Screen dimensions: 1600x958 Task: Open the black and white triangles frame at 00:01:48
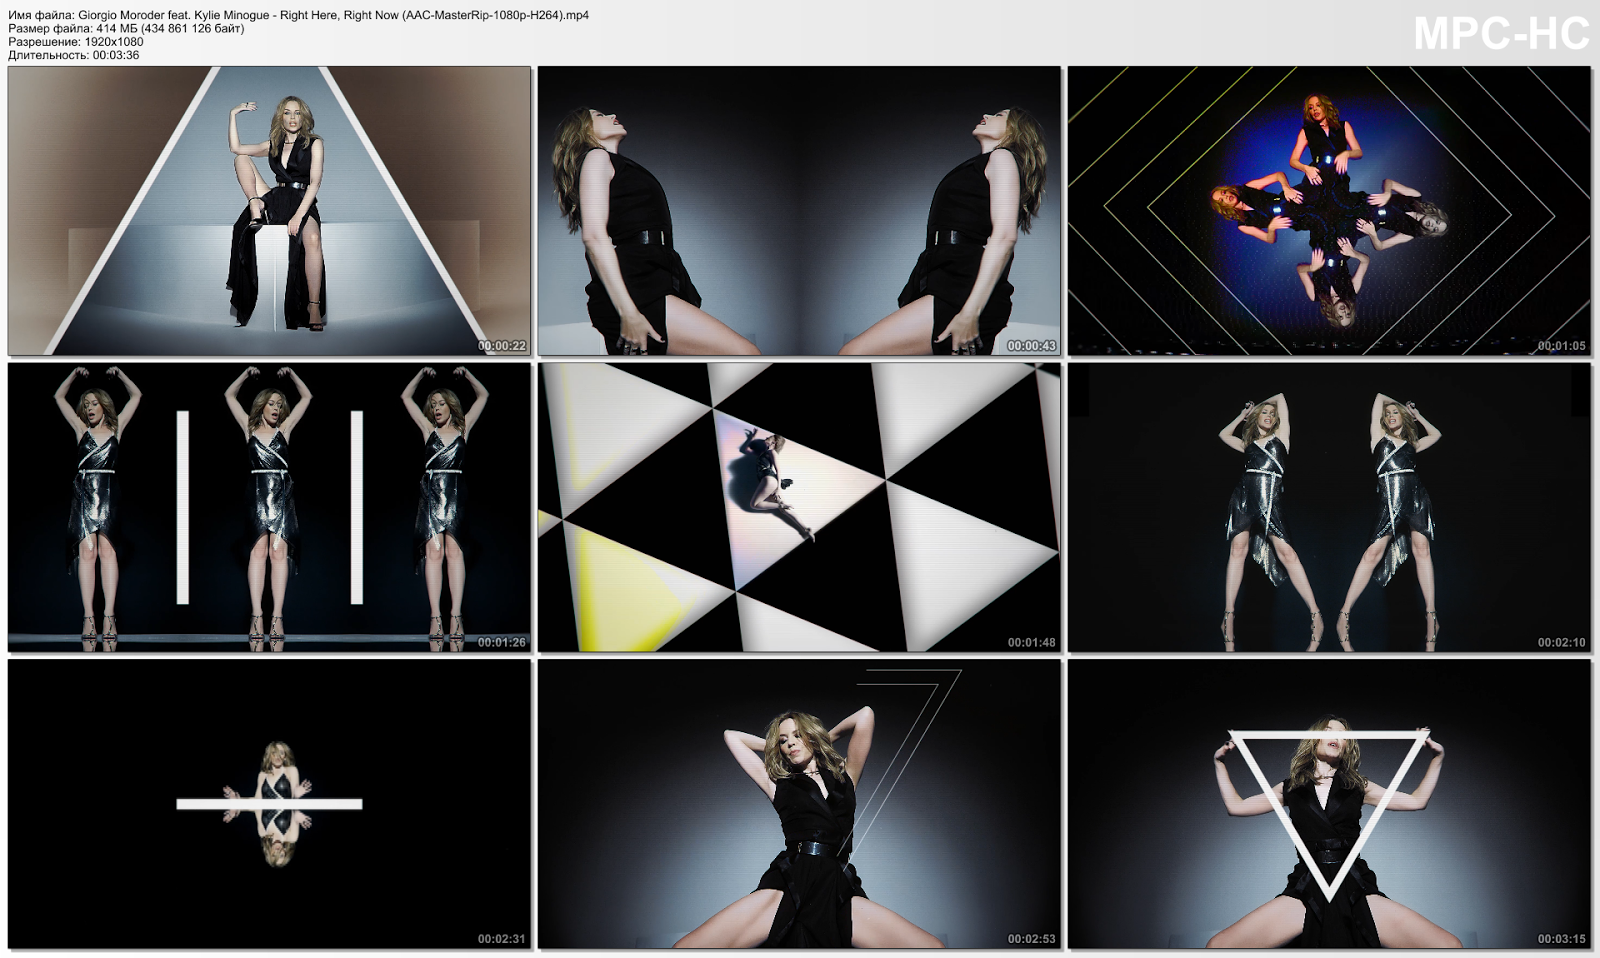799,507
